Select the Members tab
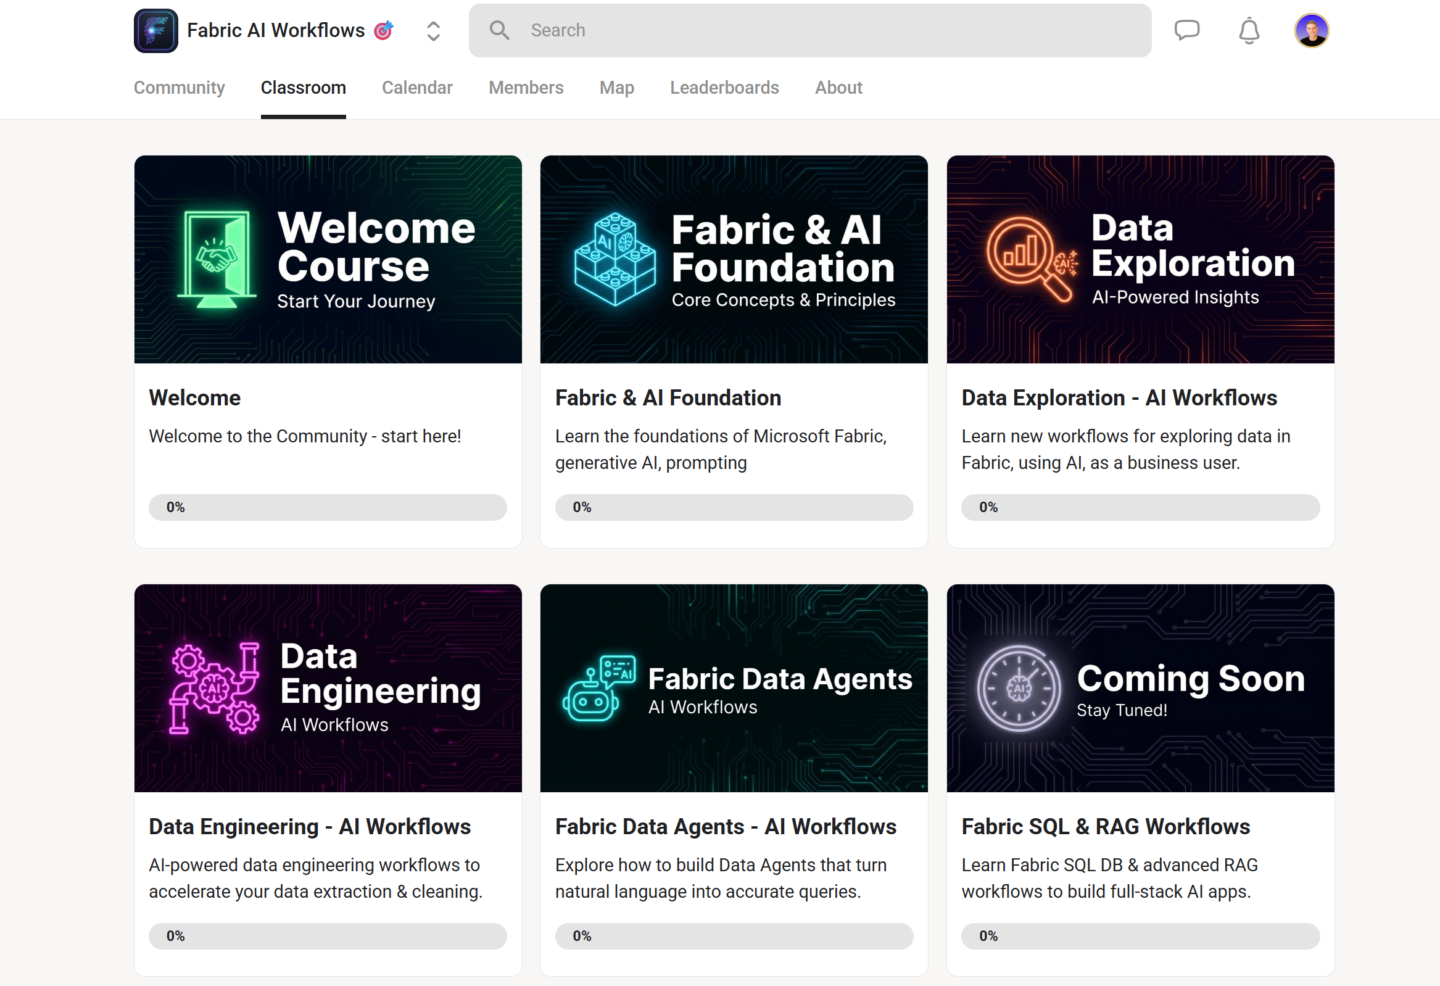This screenshot has height=986, width=1440. (526, 88)
